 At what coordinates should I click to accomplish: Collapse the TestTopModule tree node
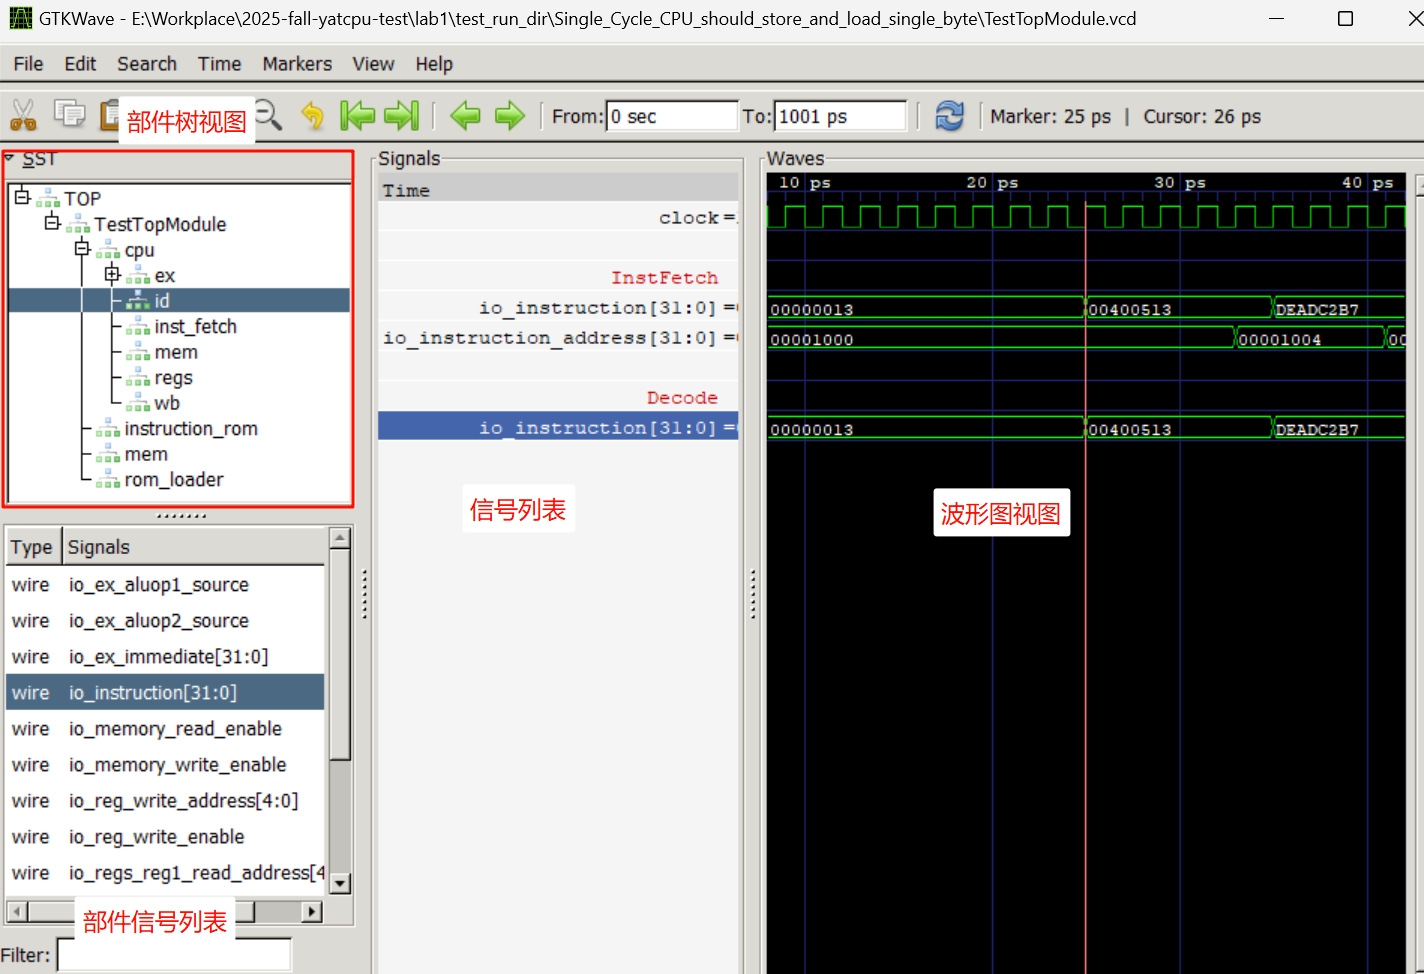(x=52, y=222)
